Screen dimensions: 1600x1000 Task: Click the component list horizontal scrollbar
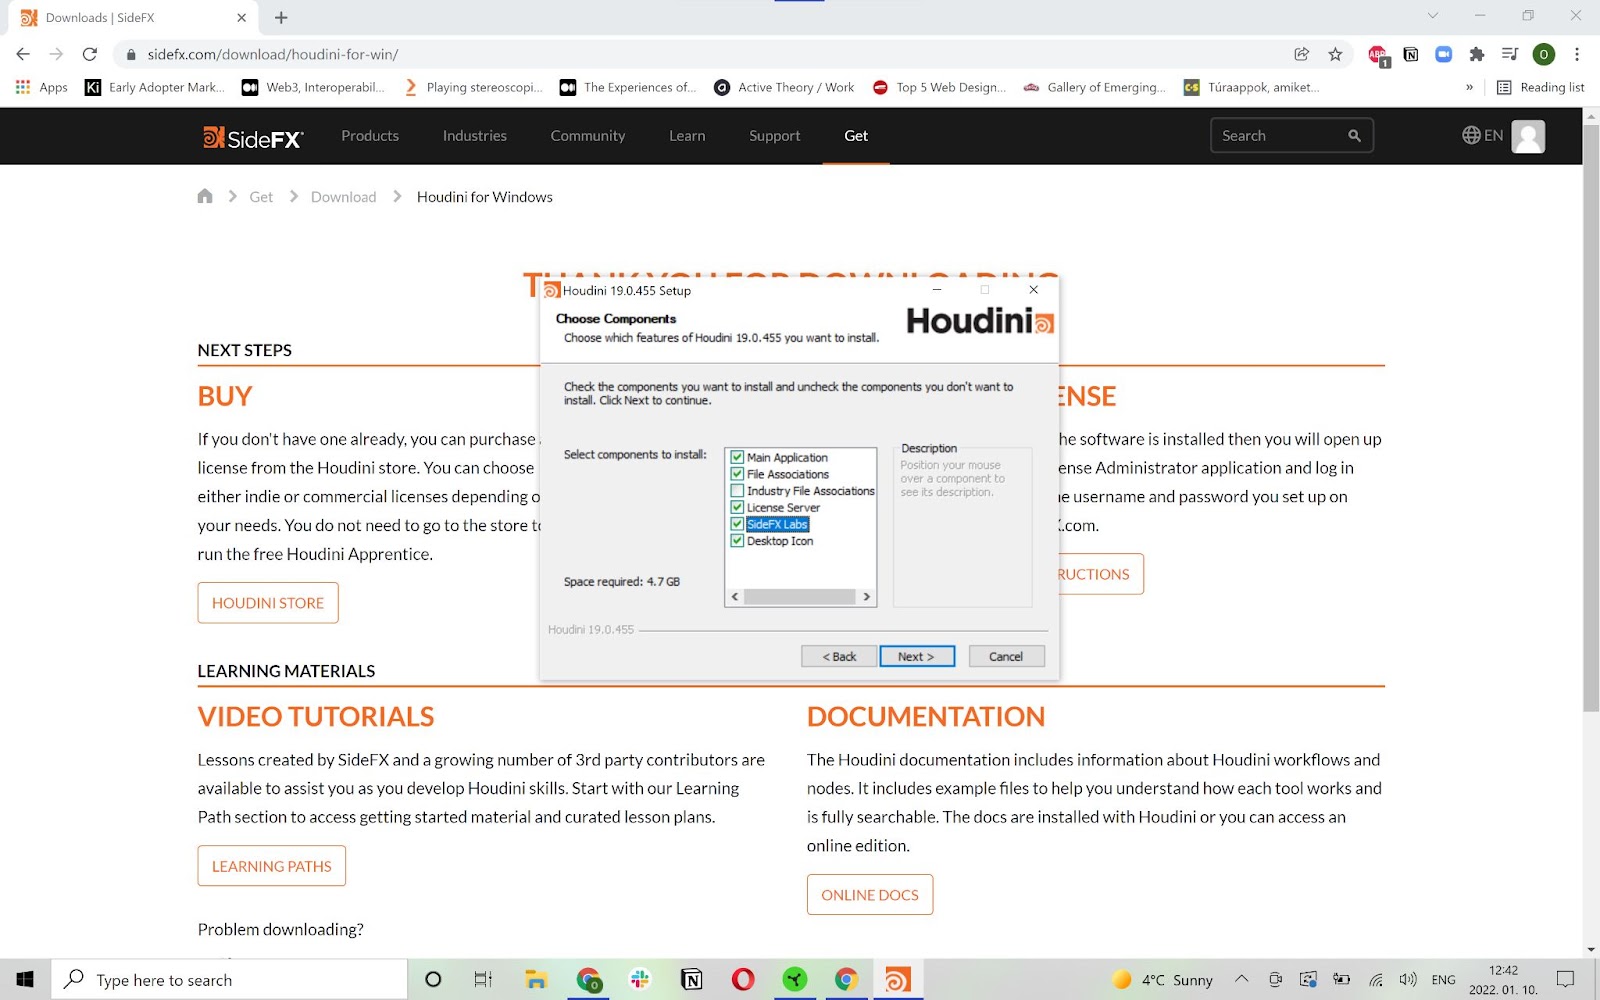pos(800,596)
